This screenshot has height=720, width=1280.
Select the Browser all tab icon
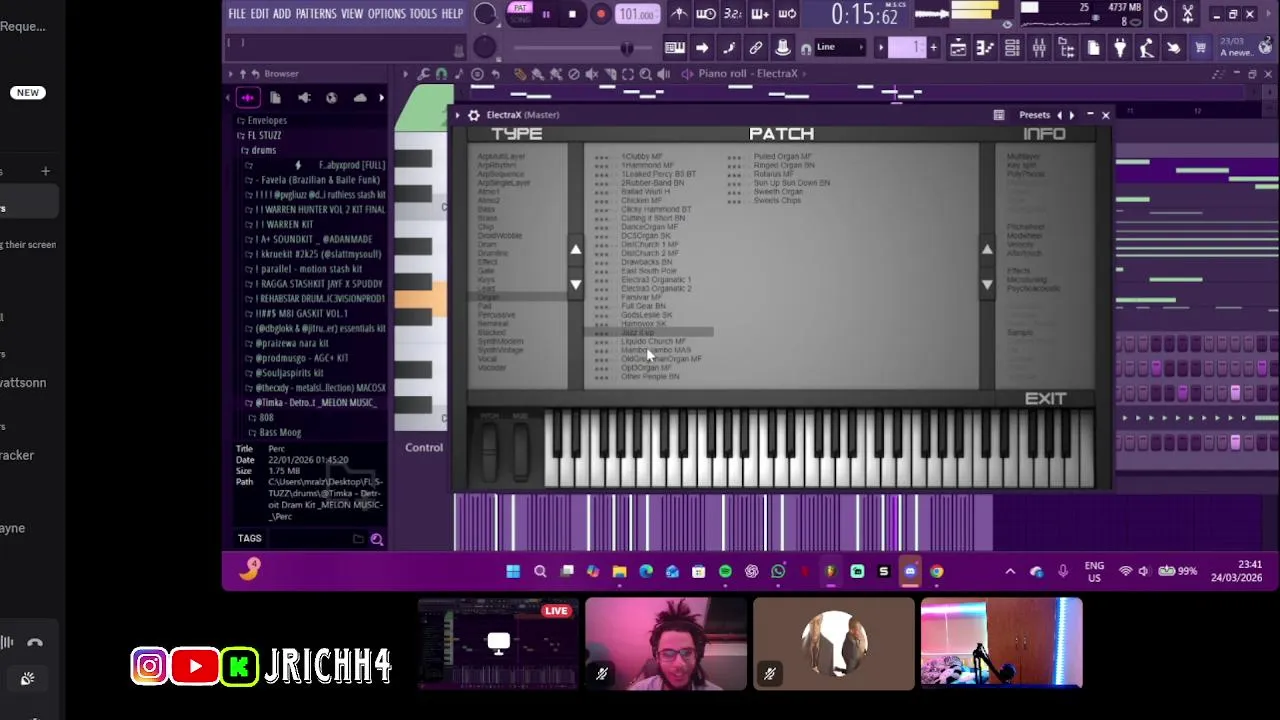pos(247,97)
